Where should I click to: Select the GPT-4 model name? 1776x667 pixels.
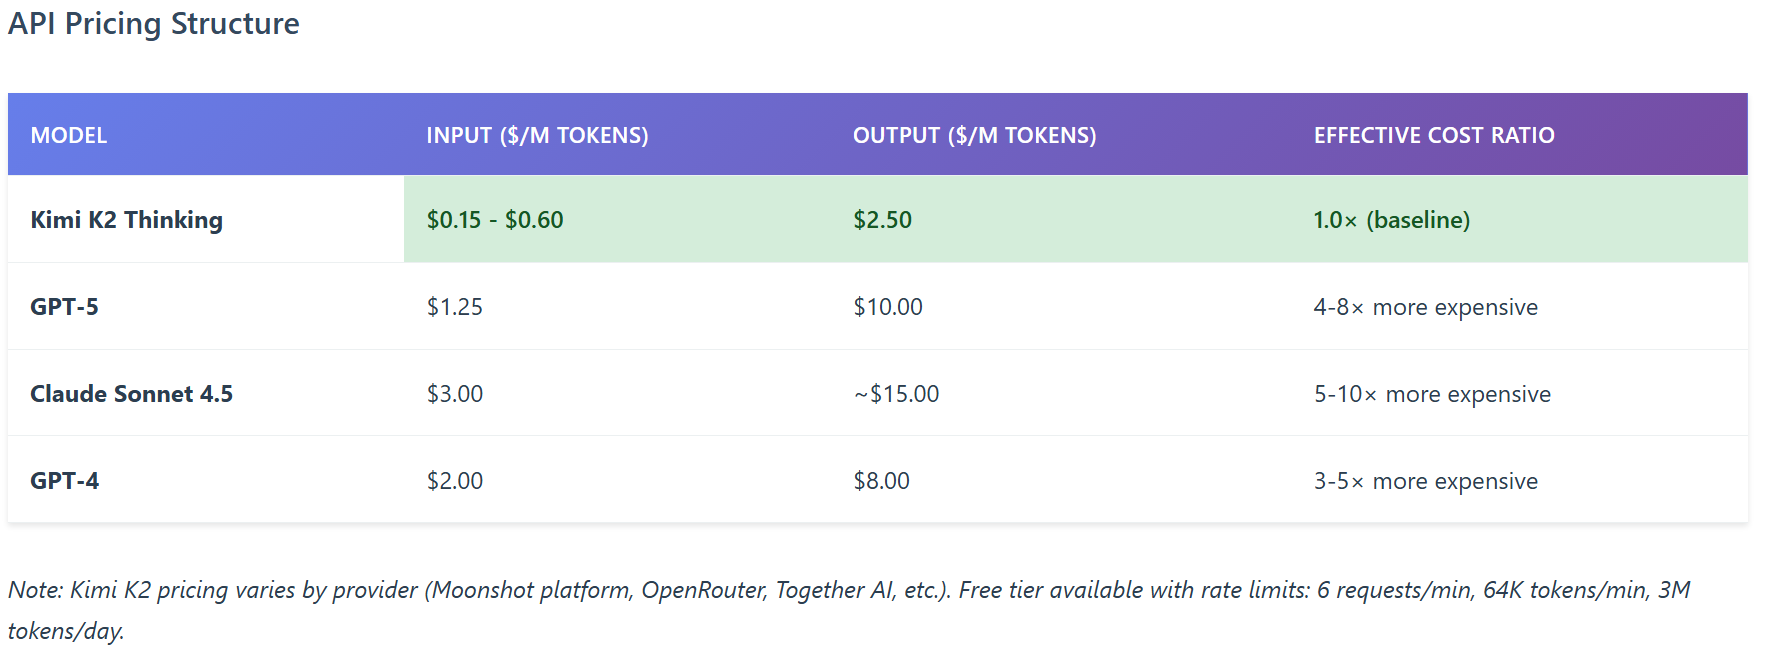point(64,481)
